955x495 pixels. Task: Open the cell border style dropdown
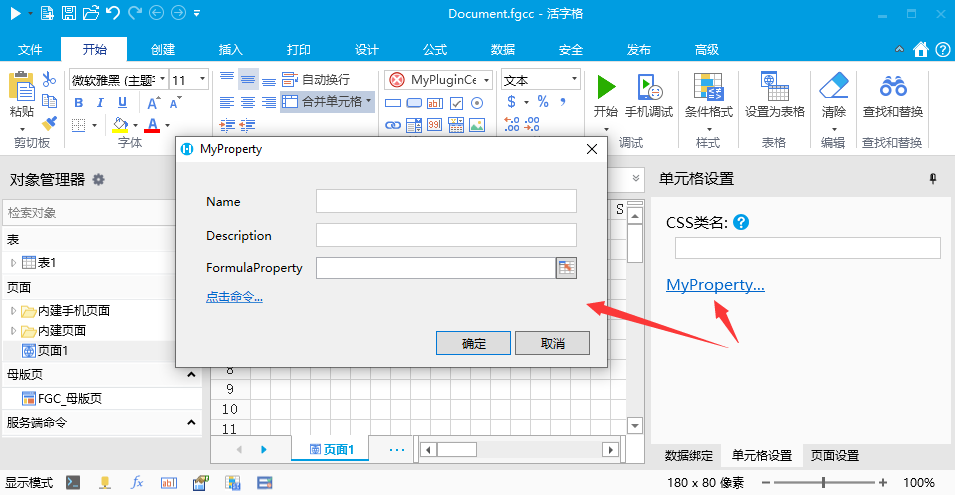pyautogui.click(x=94, y=125)
